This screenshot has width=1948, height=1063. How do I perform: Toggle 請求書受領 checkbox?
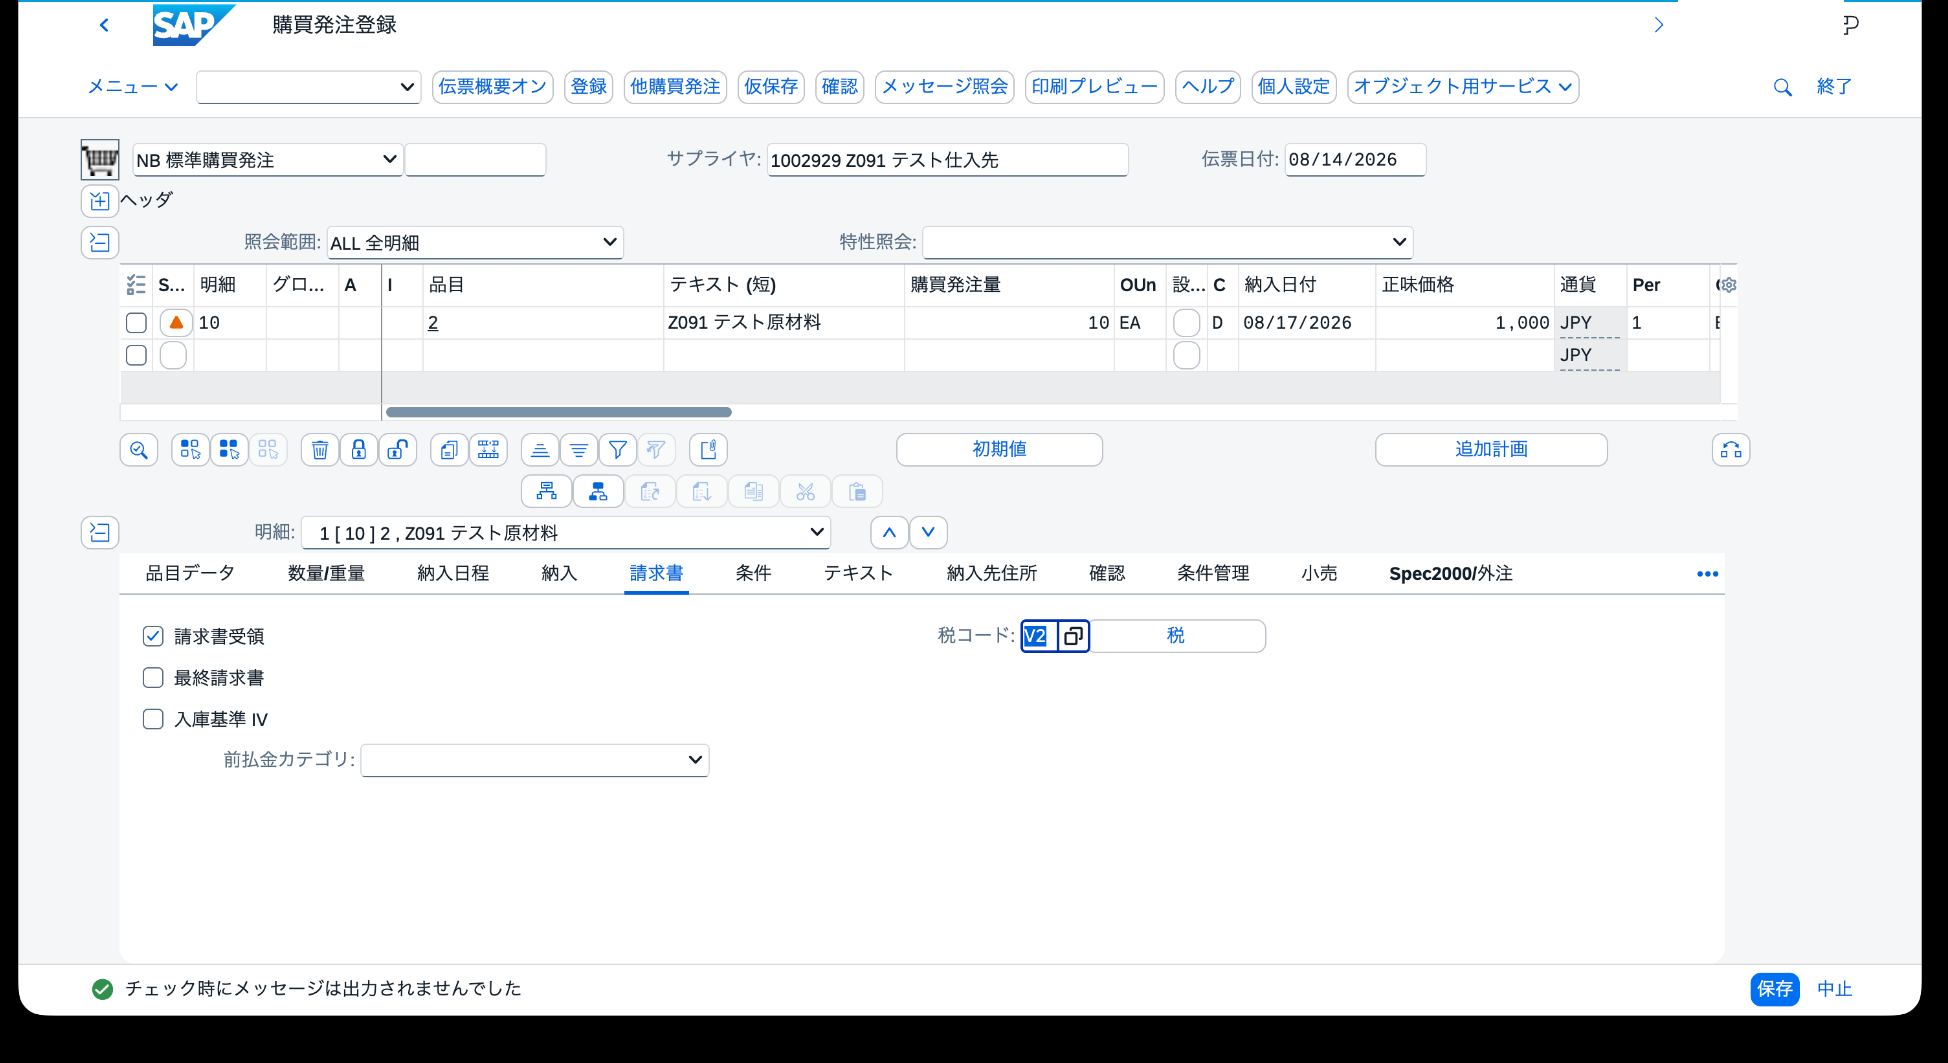coord(153,636)
